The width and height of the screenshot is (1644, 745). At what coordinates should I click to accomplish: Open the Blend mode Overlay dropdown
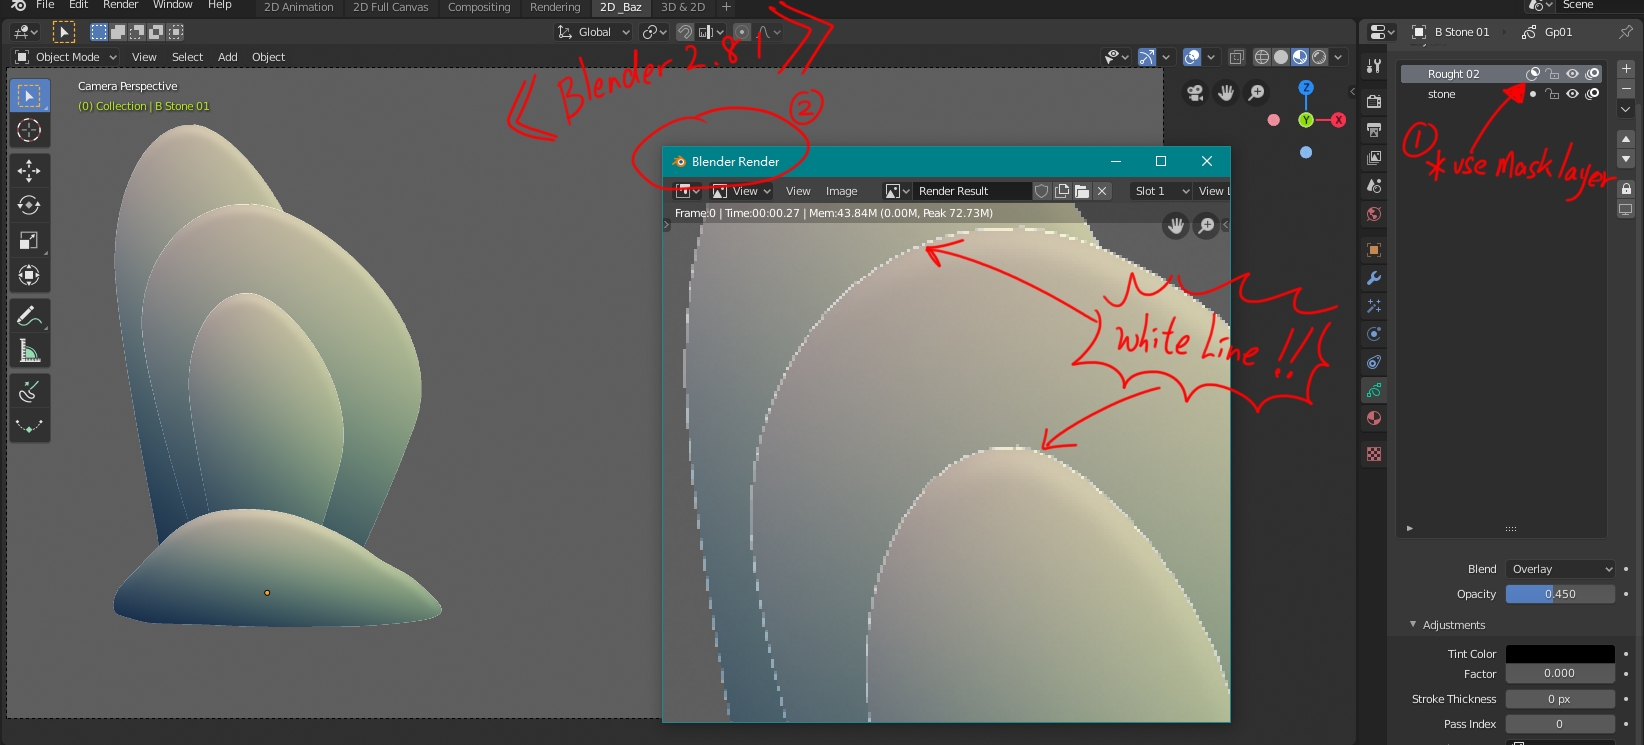click(1560, 569)
